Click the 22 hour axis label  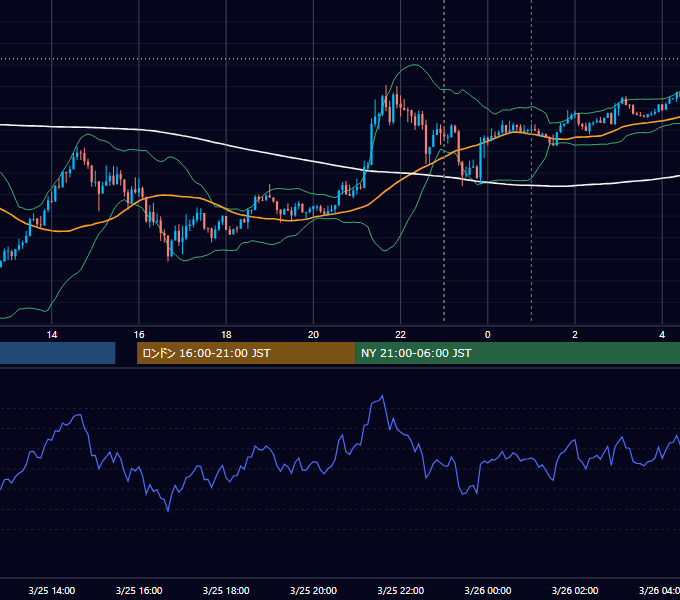400,335
